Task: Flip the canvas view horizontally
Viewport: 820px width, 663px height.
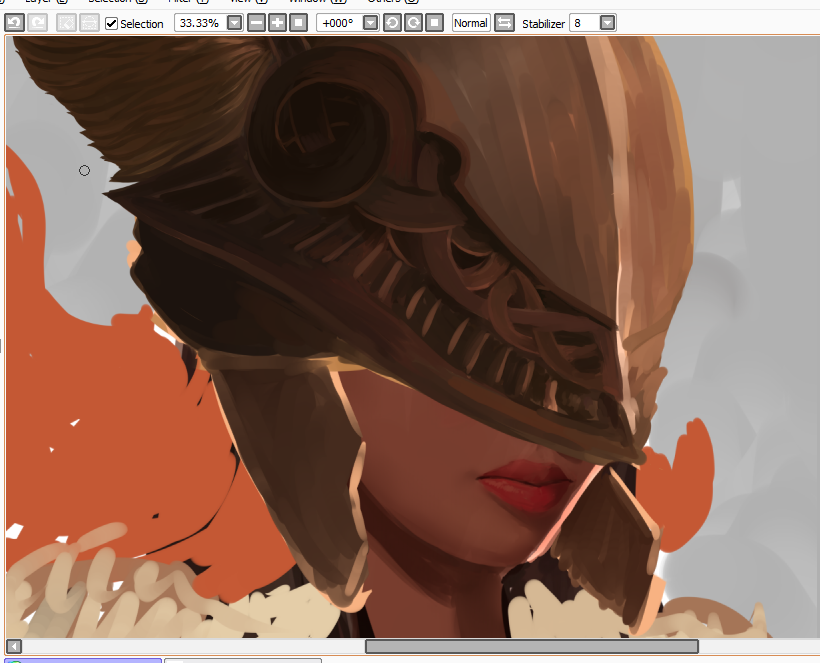Action: (505, 23)
